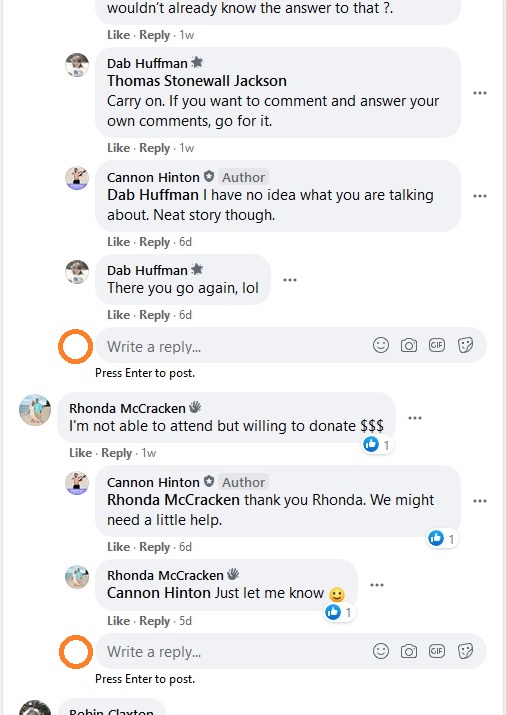Reply to Rhonda McCracken's donate comment
Viewport: 506px width, 715px height.
point(116,453)
